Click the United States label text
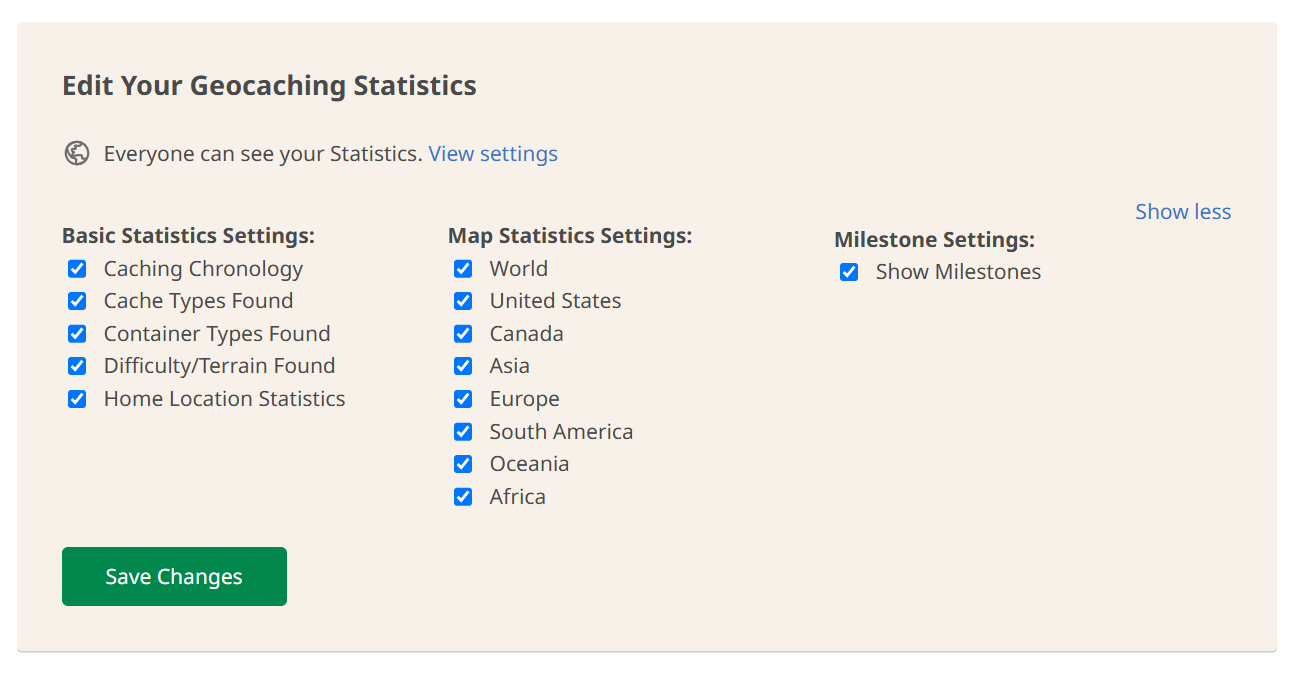Viewport: 1297px width, 674px height. 555,301
